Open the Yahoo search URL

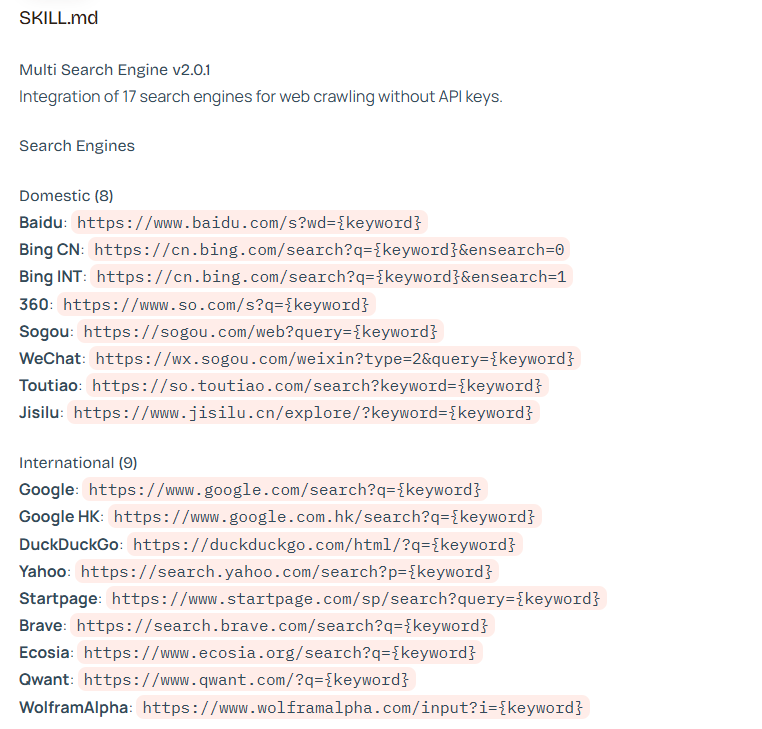286,571
